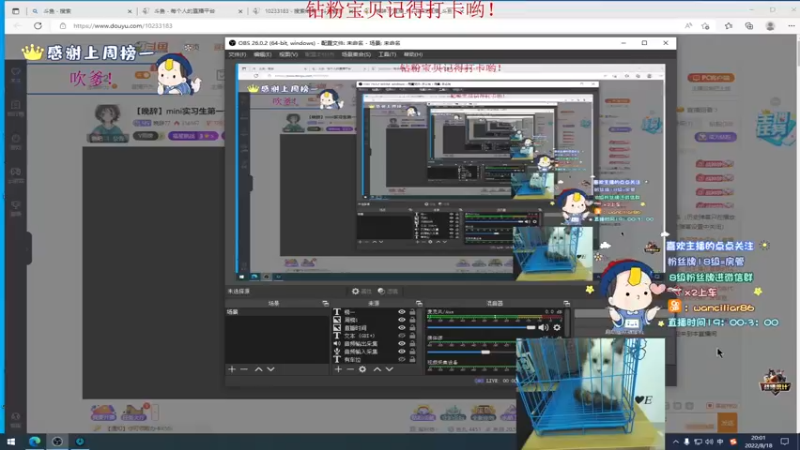Toggle visibility of 音频输入采集 source
Image resolution: width=800 pixels, height=450 pixels.
[402, 352]
